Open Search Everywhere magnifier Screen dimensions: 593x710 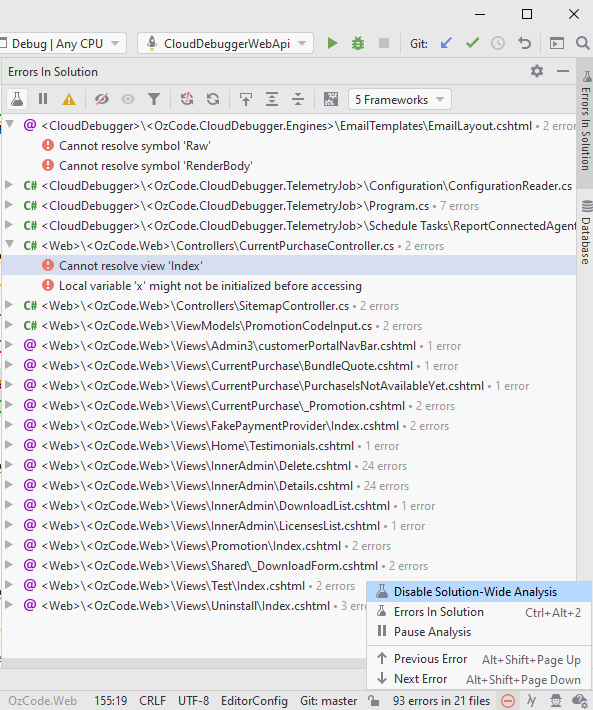[x=582, y=43]
